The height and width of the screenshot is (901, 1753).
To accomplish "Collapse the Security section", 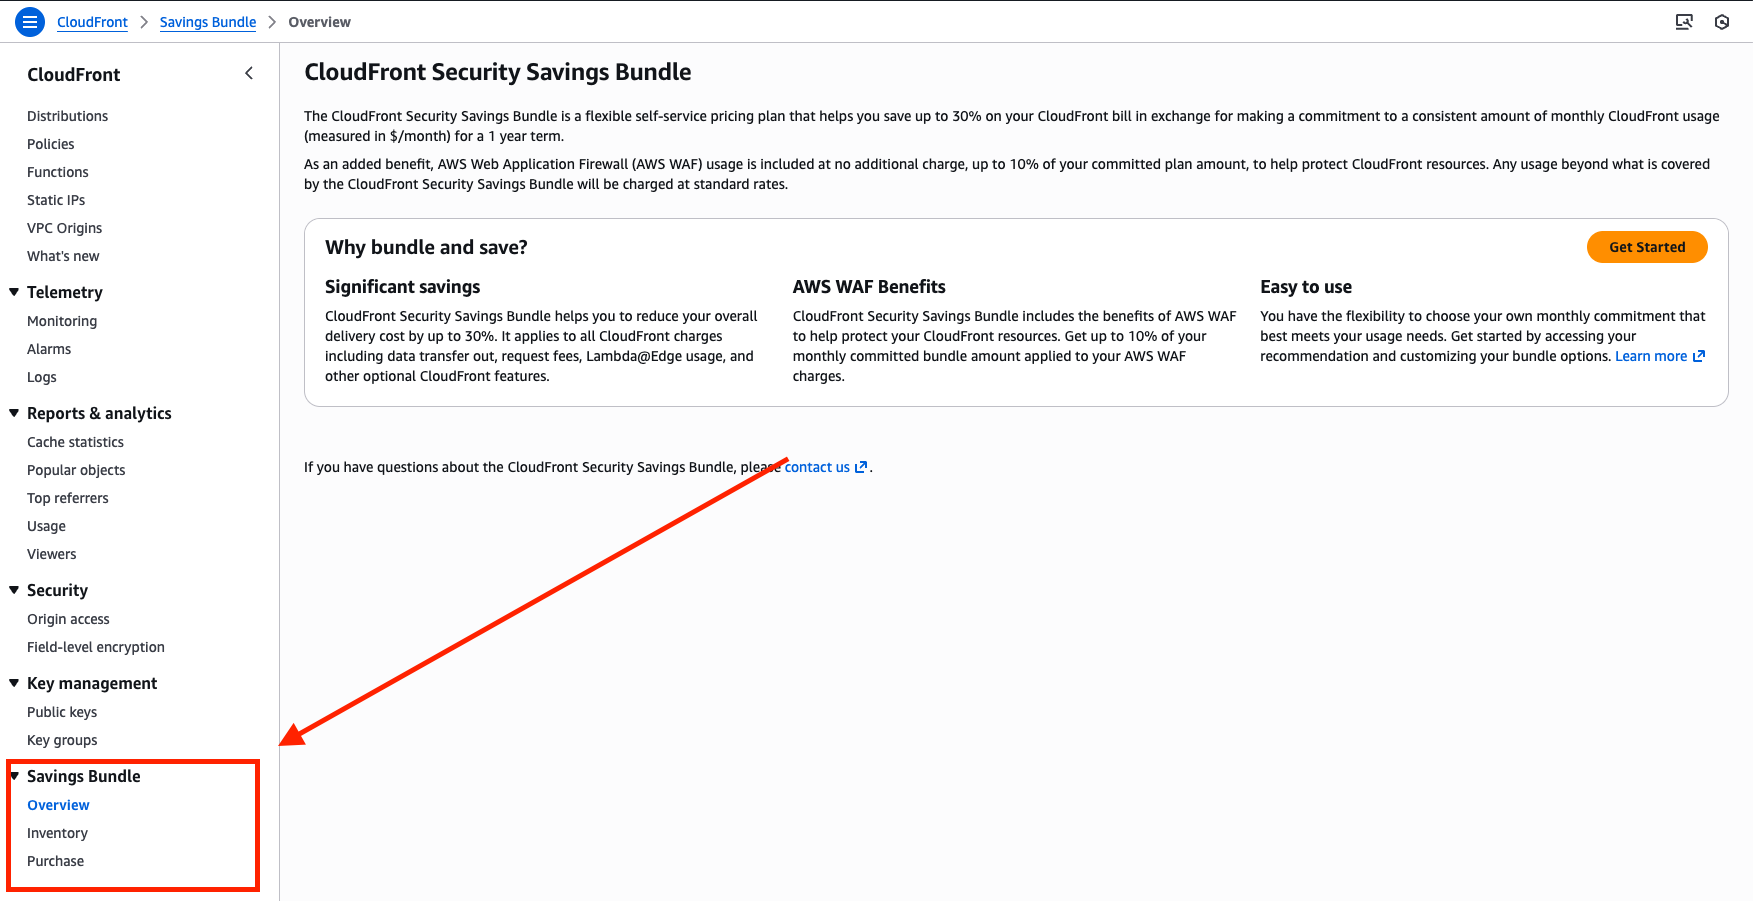I will (13, 590).
